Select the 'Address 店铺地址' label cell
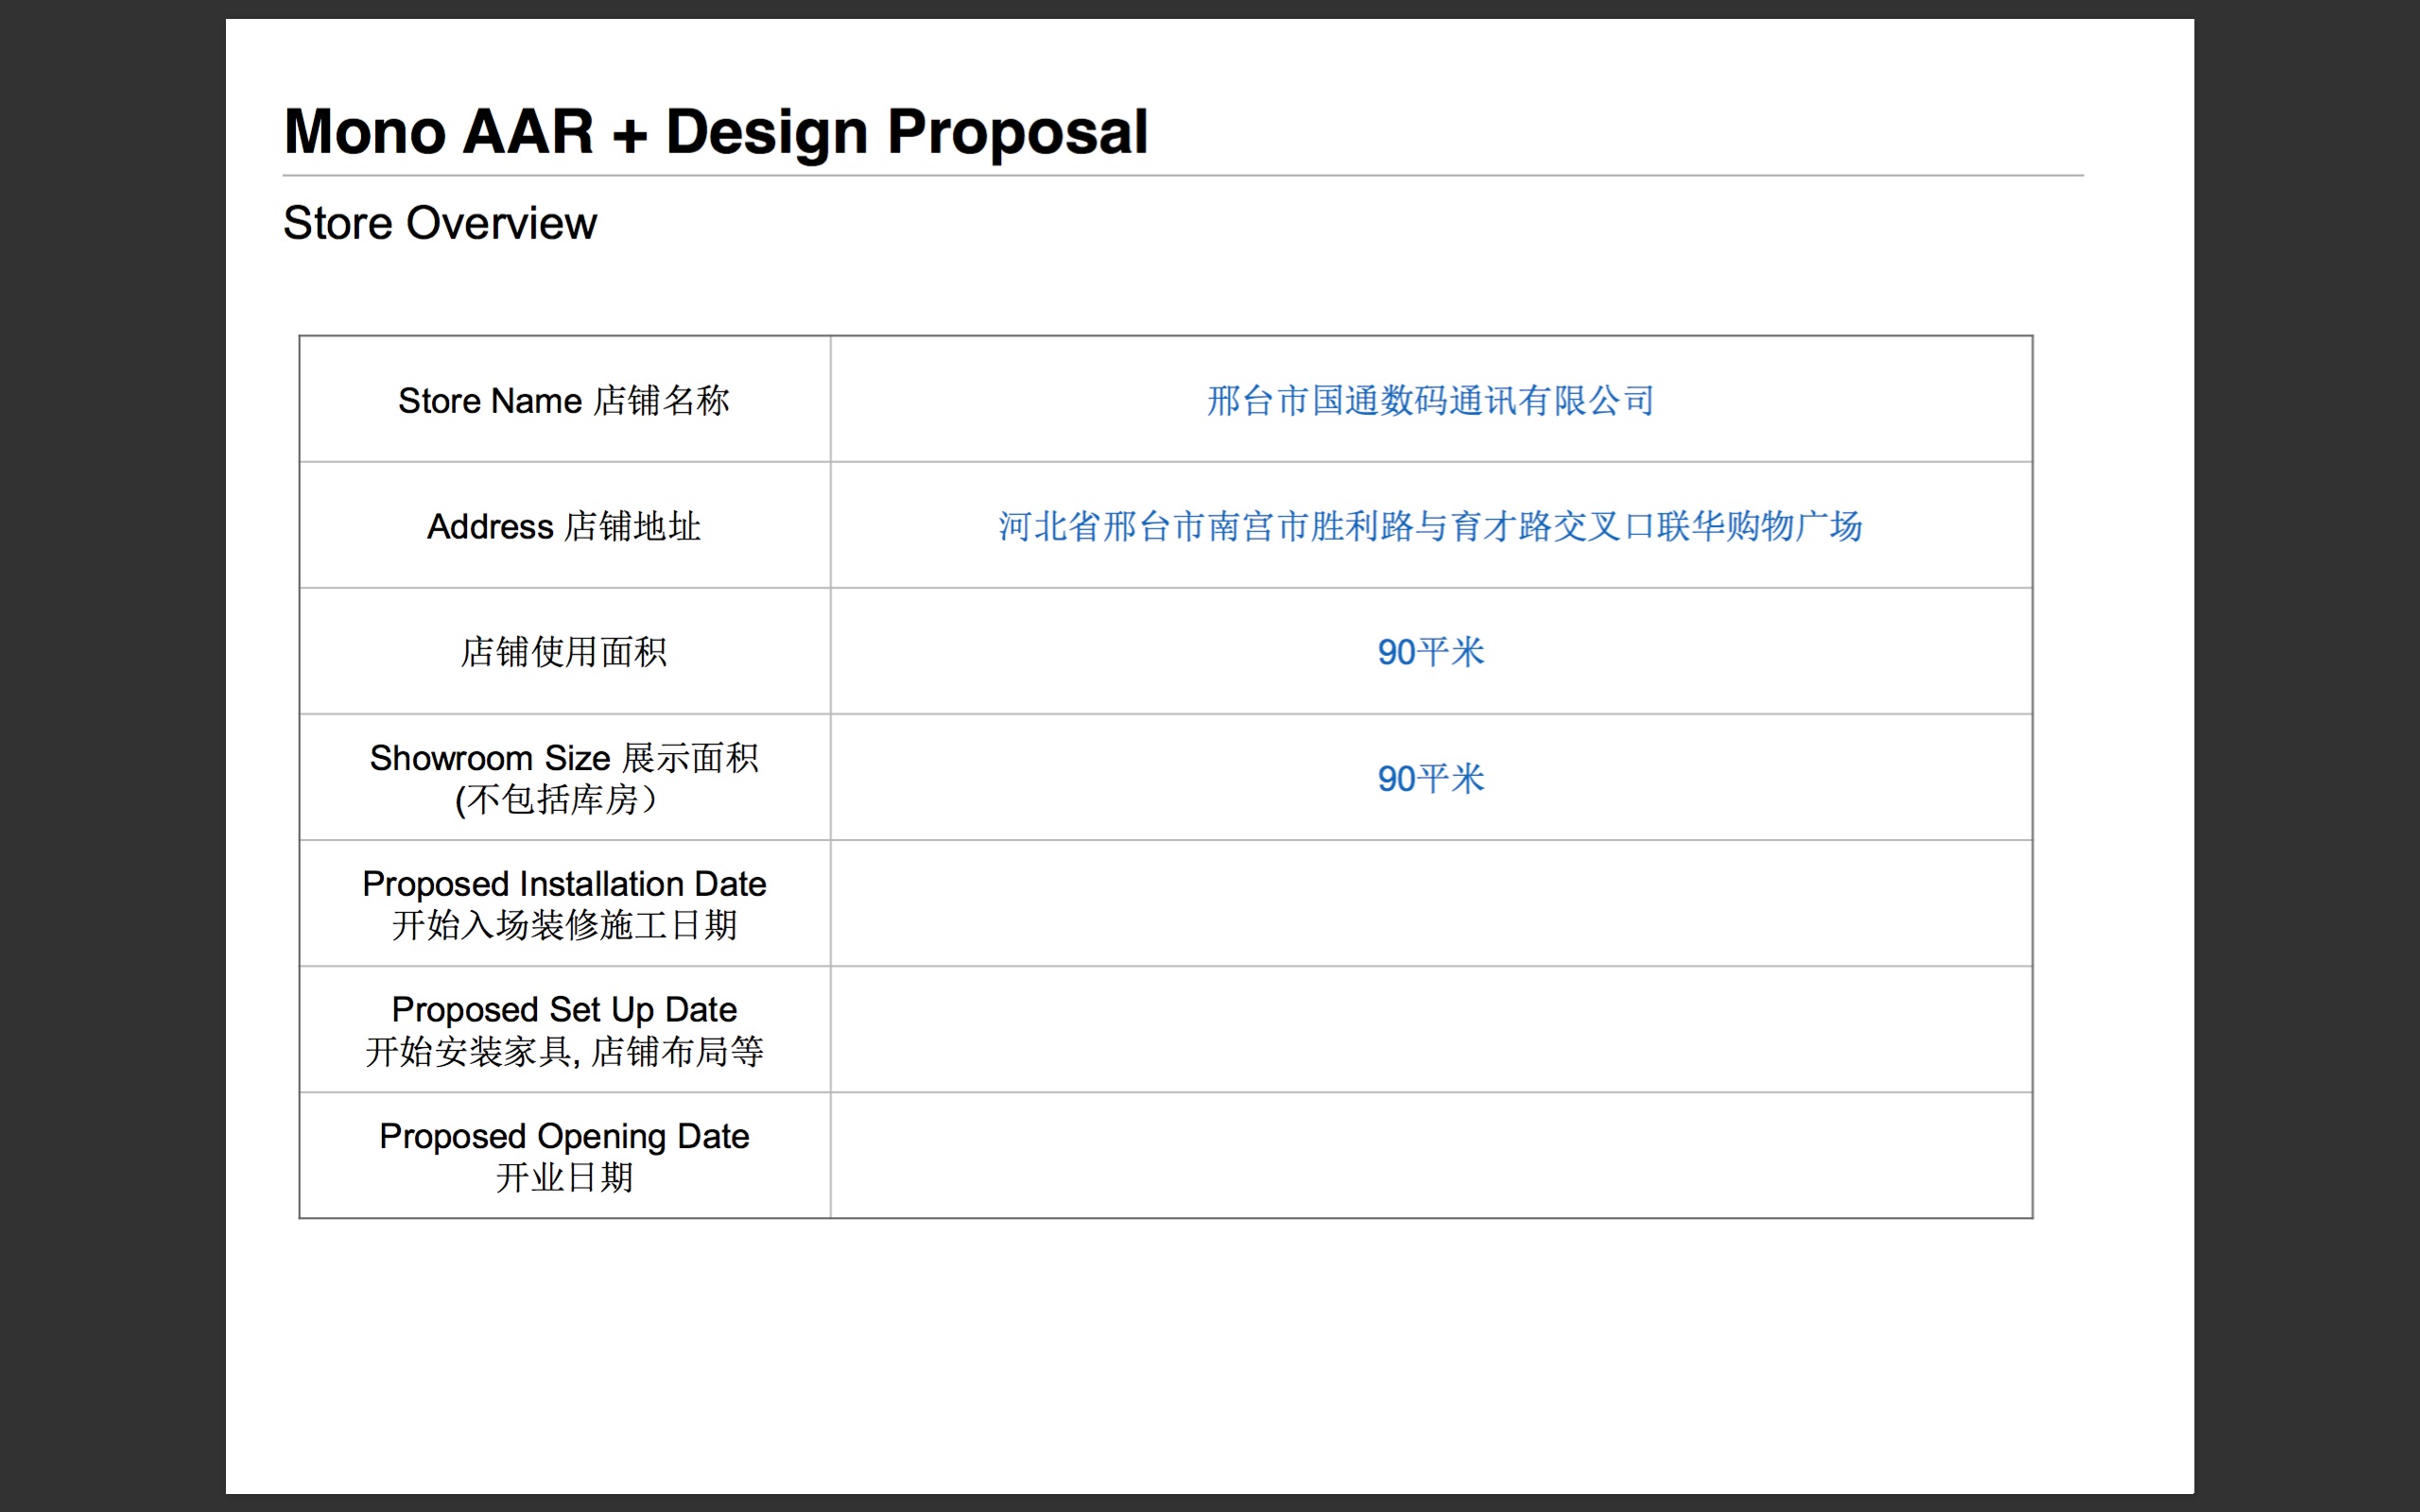2420x1512 pixels. click(x=564, y=526)
